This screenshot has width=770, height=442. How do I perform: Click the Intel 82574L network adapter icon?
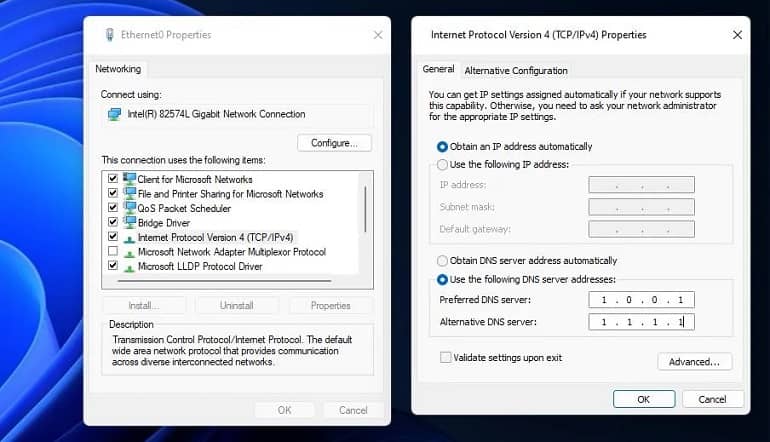[x=114, y=114]
